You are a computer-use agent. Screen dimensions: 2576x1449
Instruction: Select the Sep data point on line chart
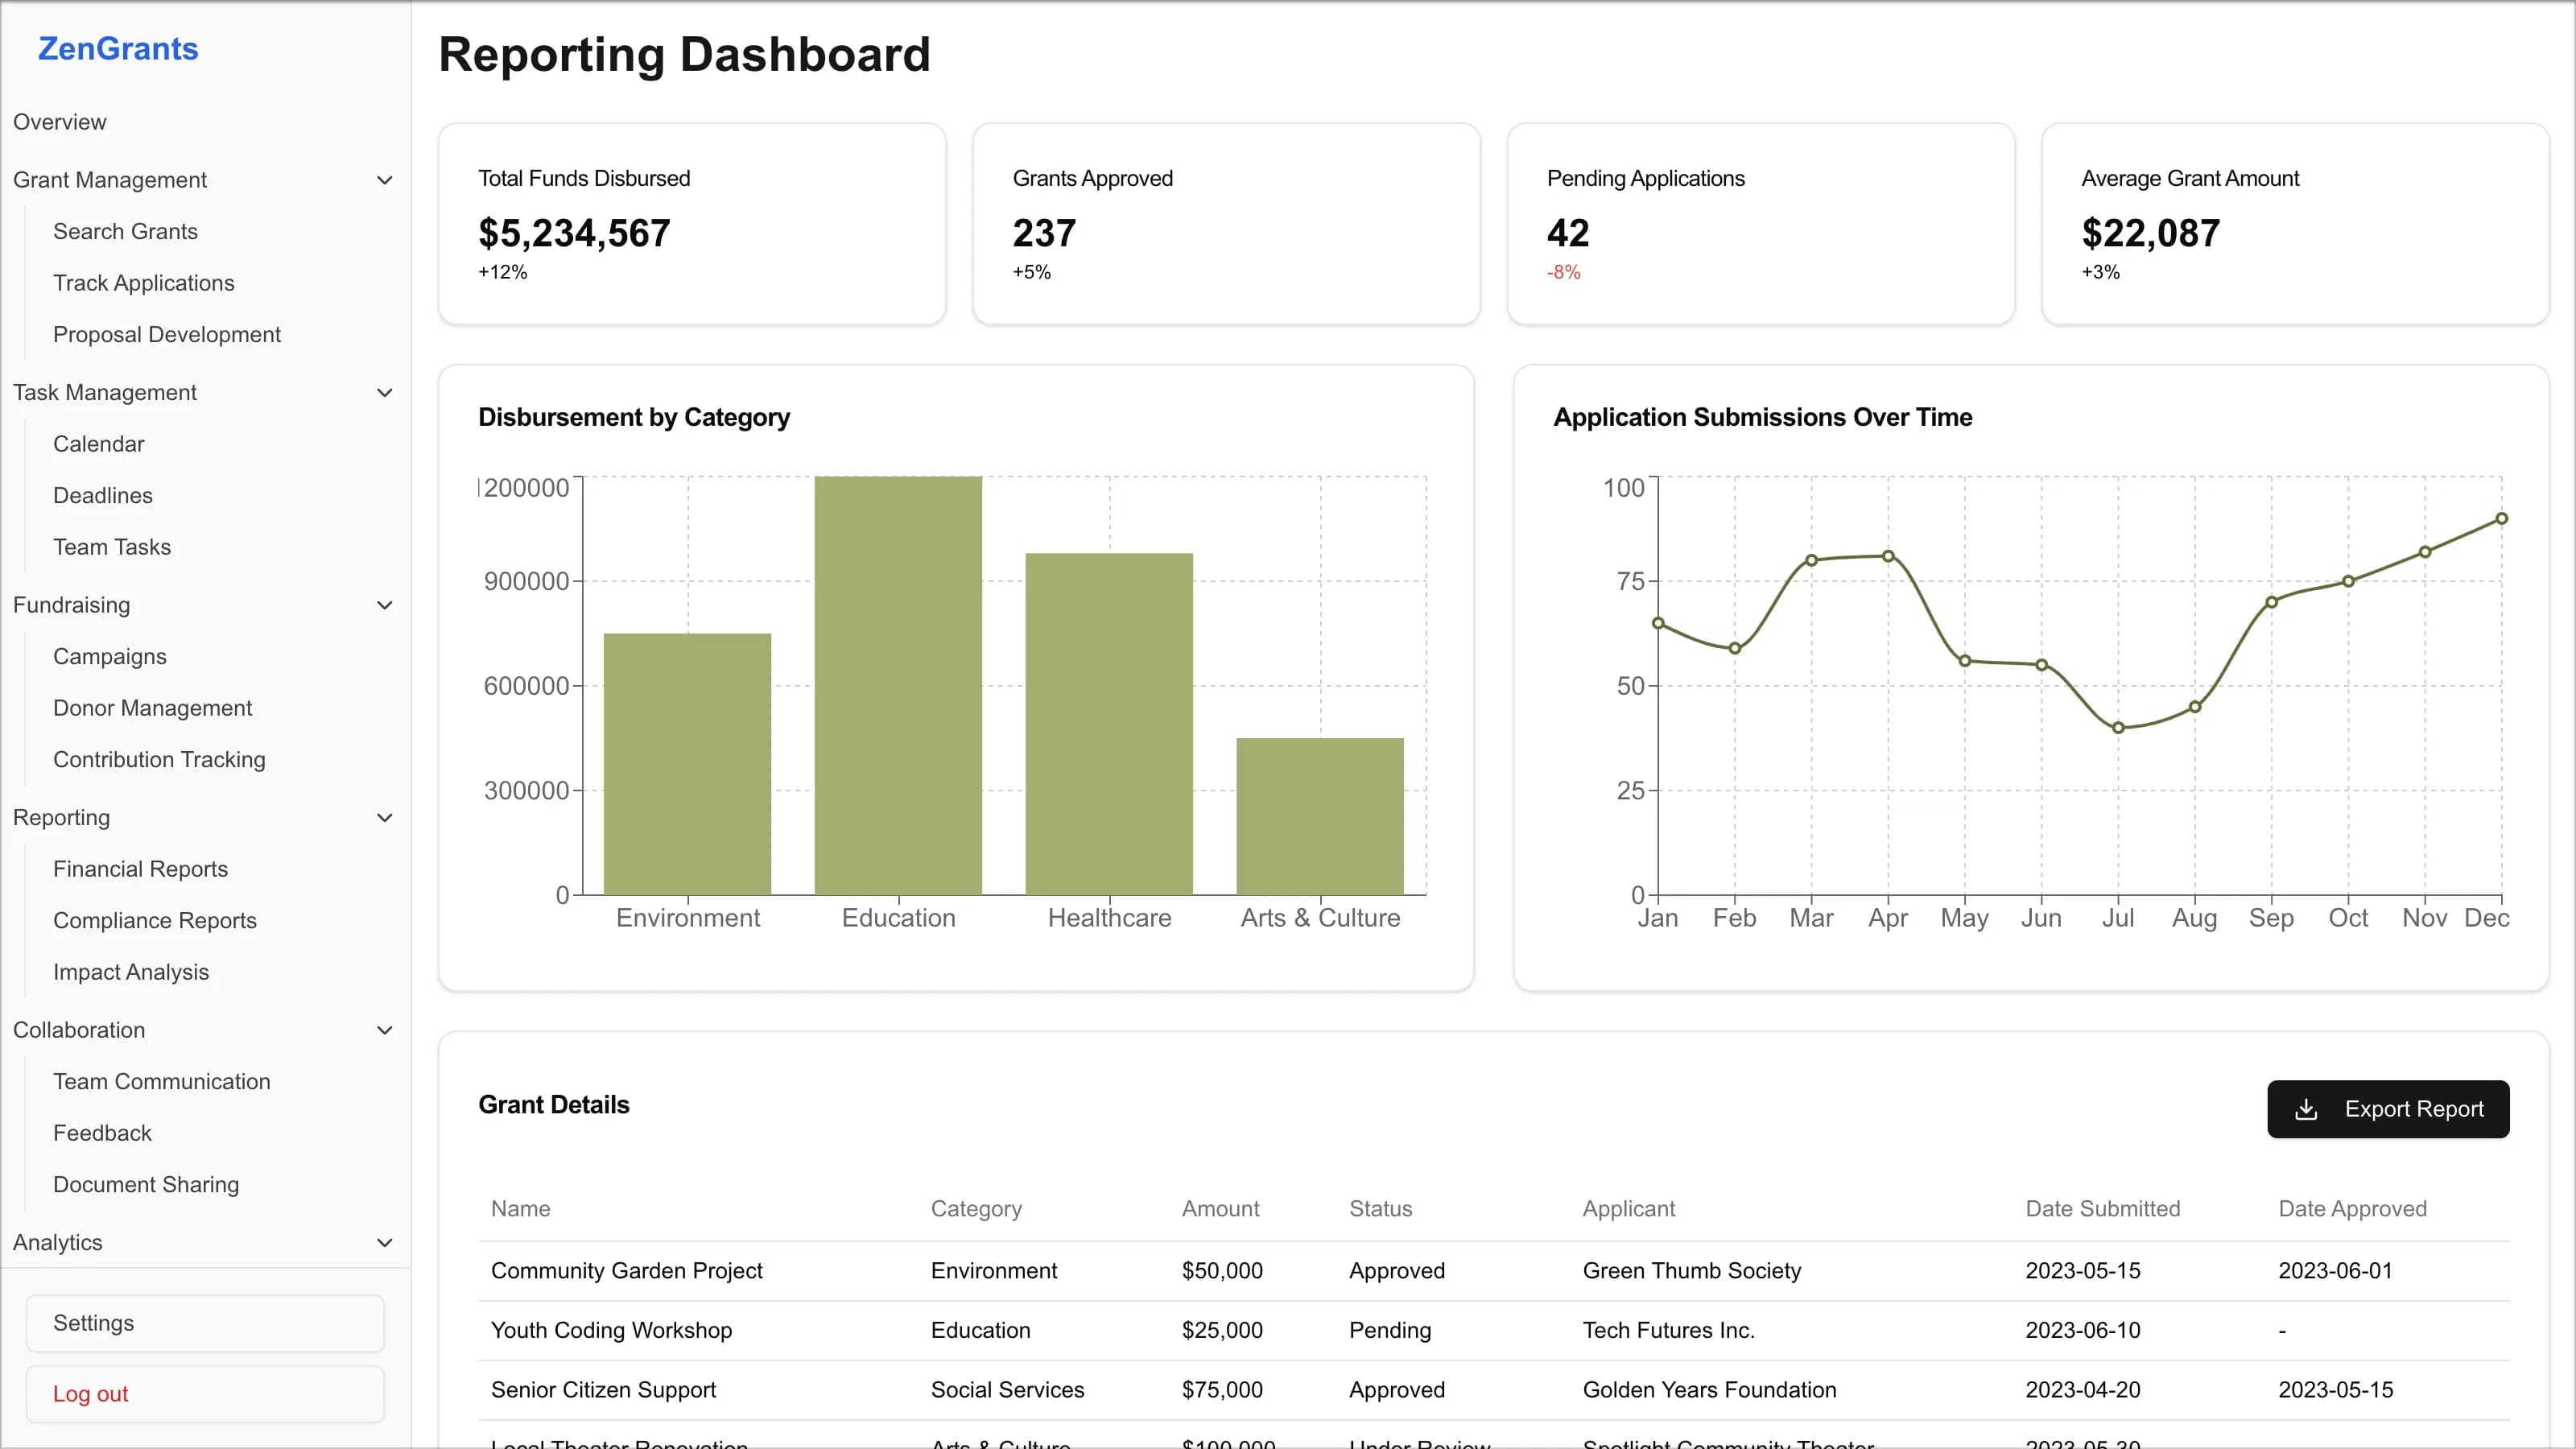[x=2271, y=602]
